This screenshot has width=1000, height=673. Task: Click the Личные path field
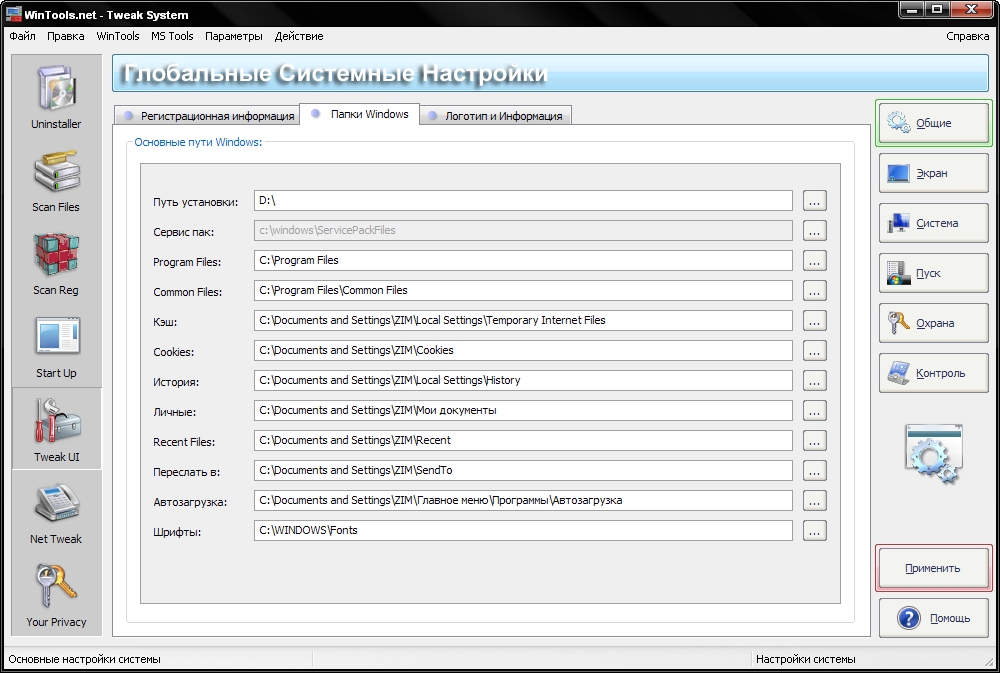point(523,410)
